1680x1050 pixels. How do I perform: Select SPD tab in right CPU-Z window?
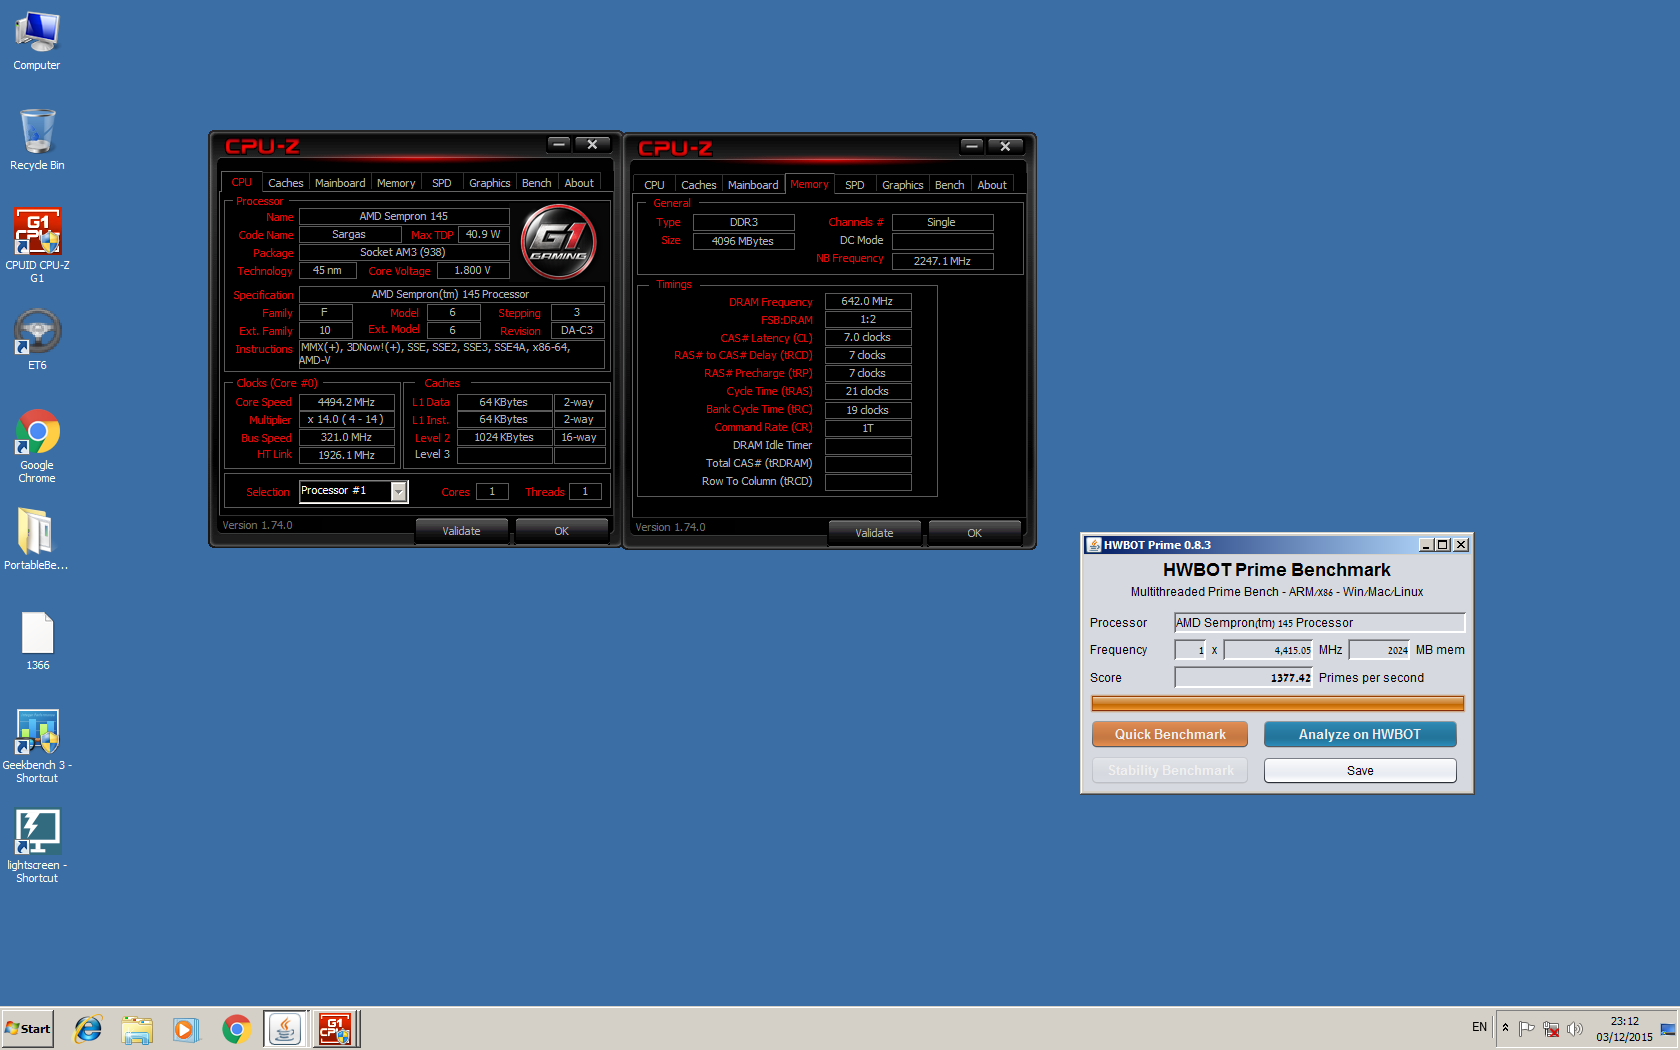(x=855, y=185)
